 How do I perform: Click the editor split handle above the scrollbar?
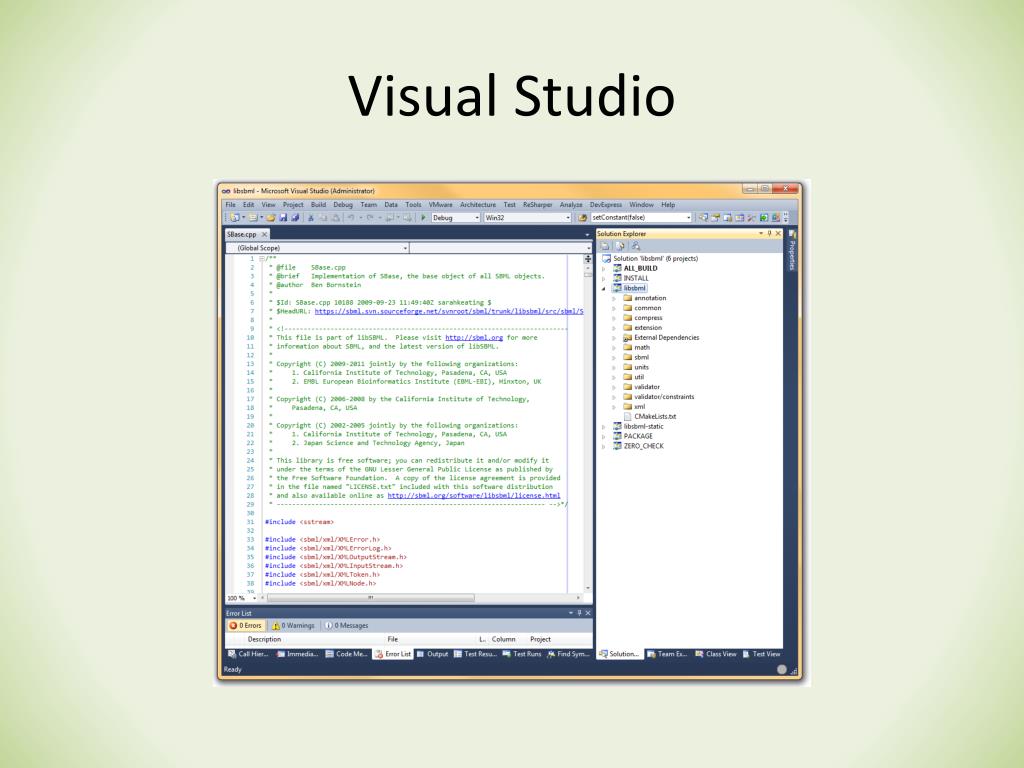click(x=588, y=259)
